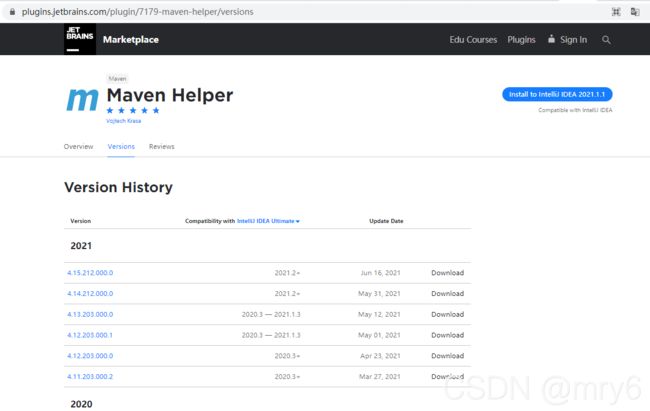Download the May 01, 2021 version
Image resolution: width=650 pixels, height=411 pixels.
(x=447, y=335)
